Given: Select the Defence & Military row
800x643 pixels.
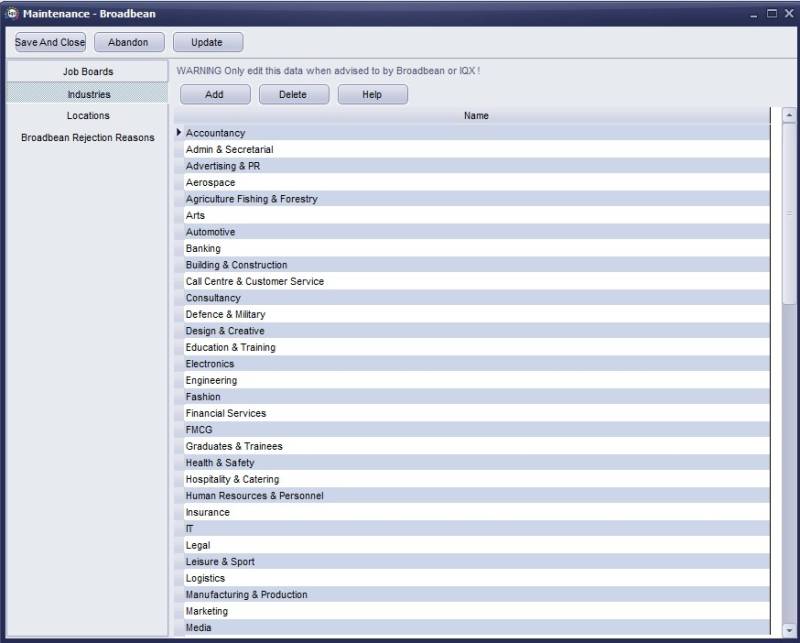Looking at the screenshot, I should (x=477, y=314).
